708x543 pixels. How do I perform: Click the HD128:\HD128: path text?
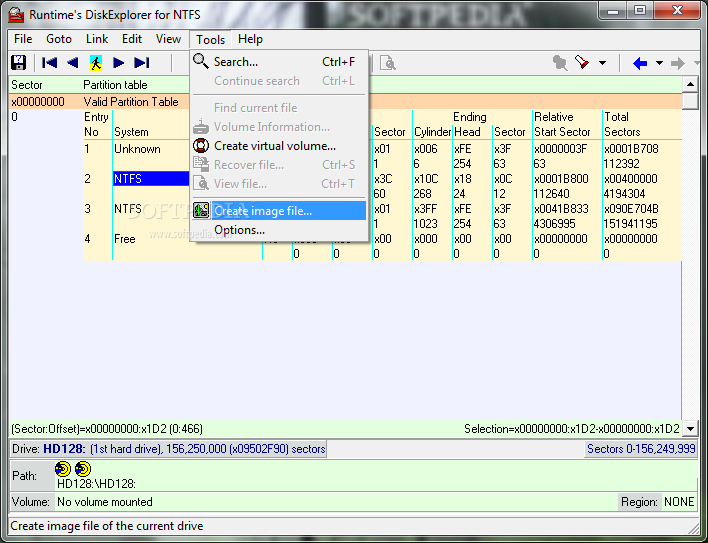(96, 484)
